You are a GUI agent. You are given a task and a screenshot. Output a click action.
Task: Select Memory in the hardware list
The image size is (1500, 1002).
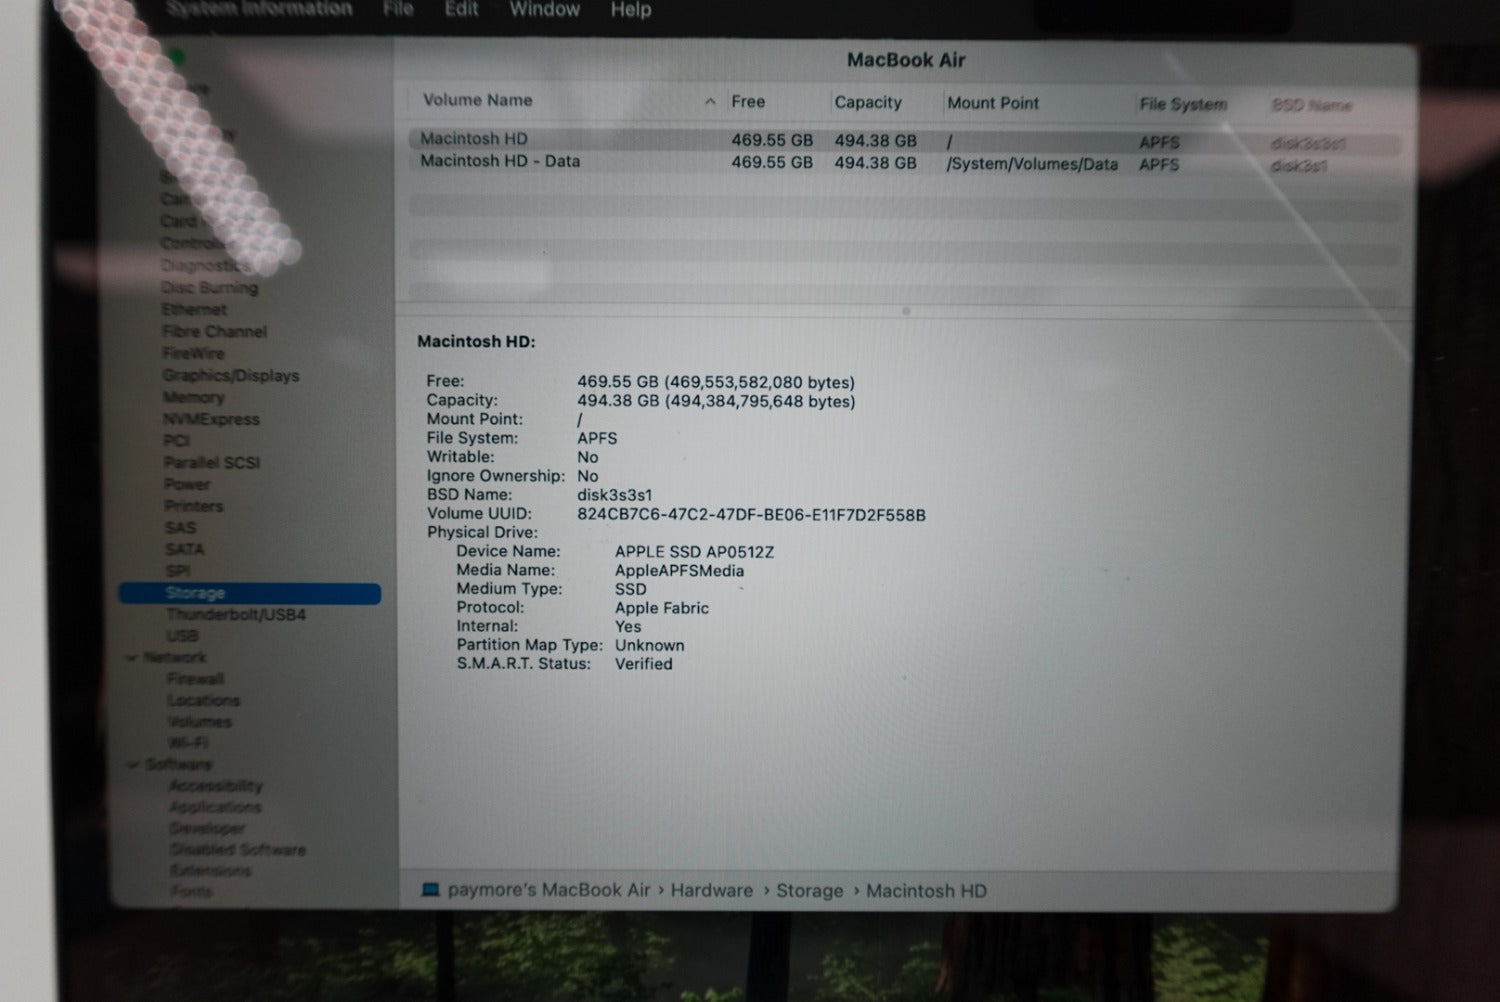pos(193,398)
